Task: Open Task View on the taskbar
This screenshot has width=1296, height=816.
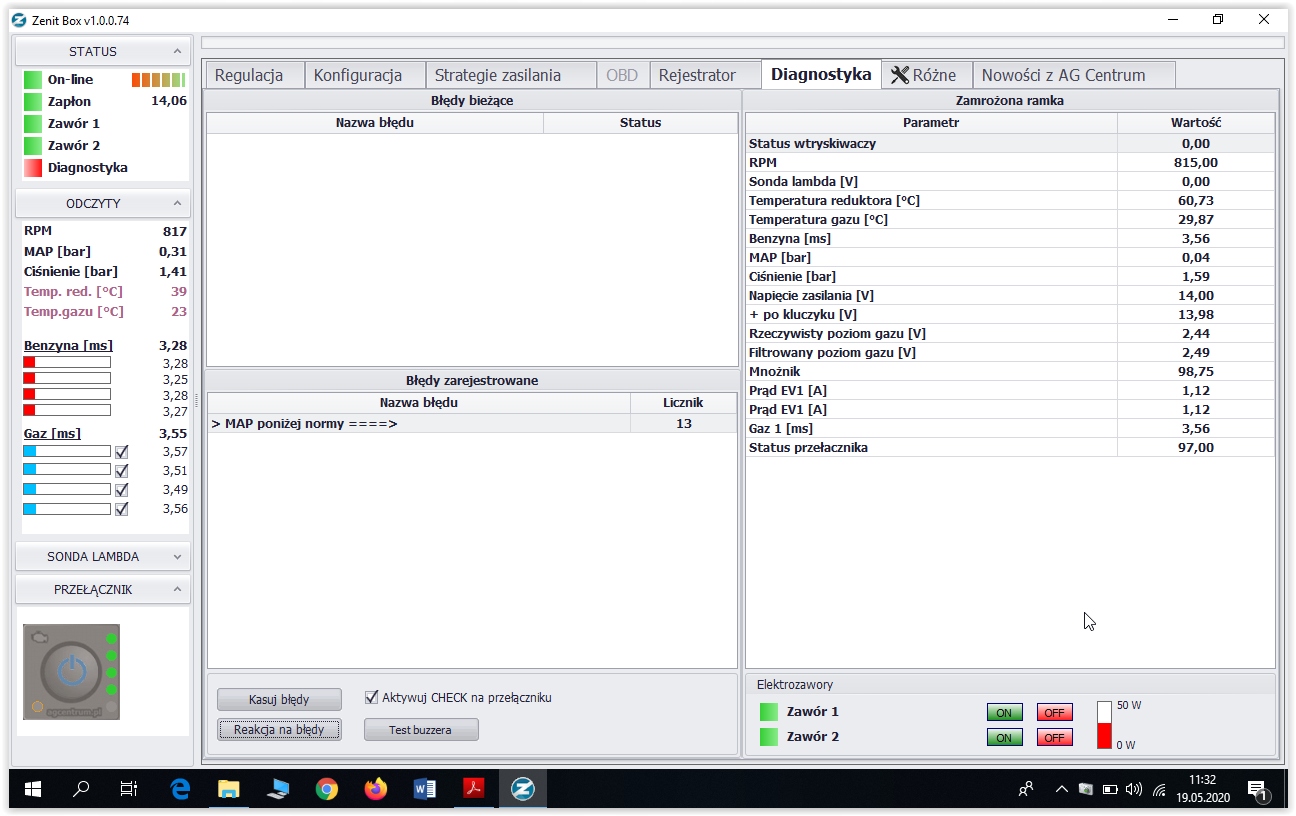Action: [x=129, y=789]
